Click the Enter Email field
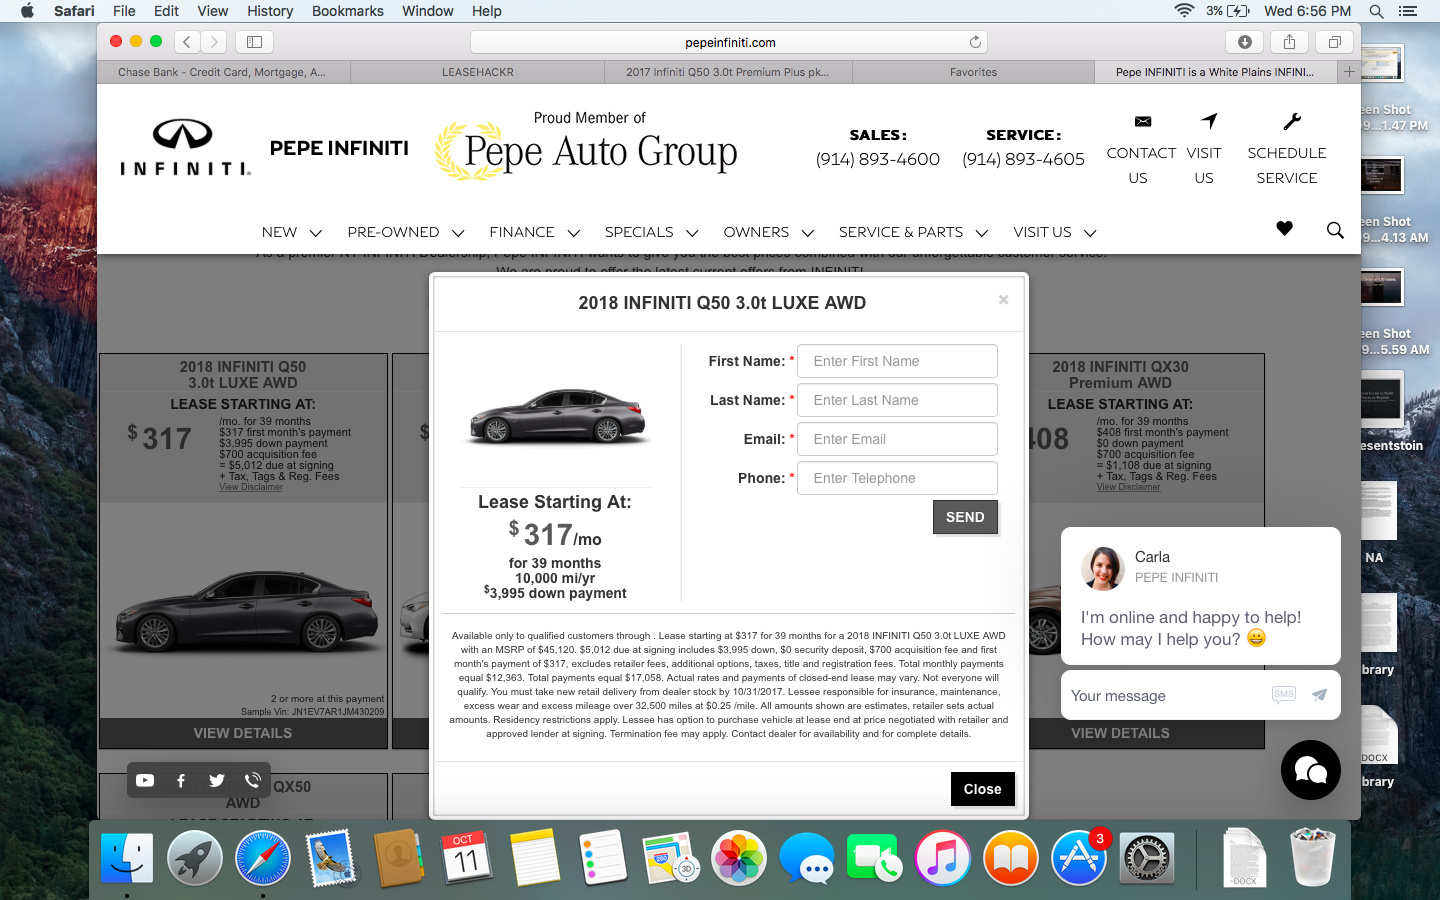This screenshot has height=900, width=1440. (x=897, y=439)
